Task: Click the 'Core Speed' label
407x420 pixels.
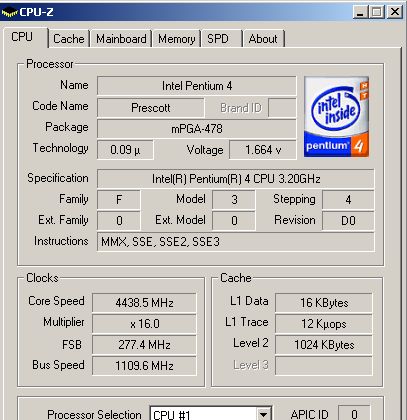Action: click(x=56, y=301)
